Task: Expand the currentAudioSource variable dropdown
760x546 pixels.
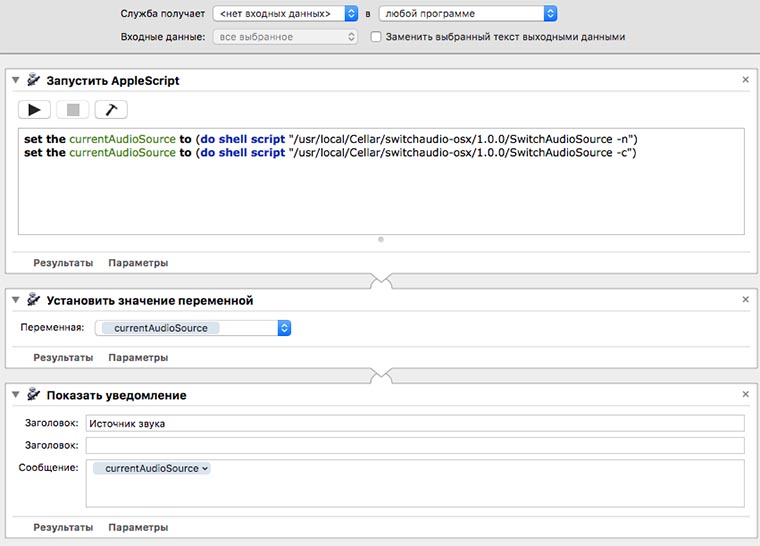Action: pos(284,328)
